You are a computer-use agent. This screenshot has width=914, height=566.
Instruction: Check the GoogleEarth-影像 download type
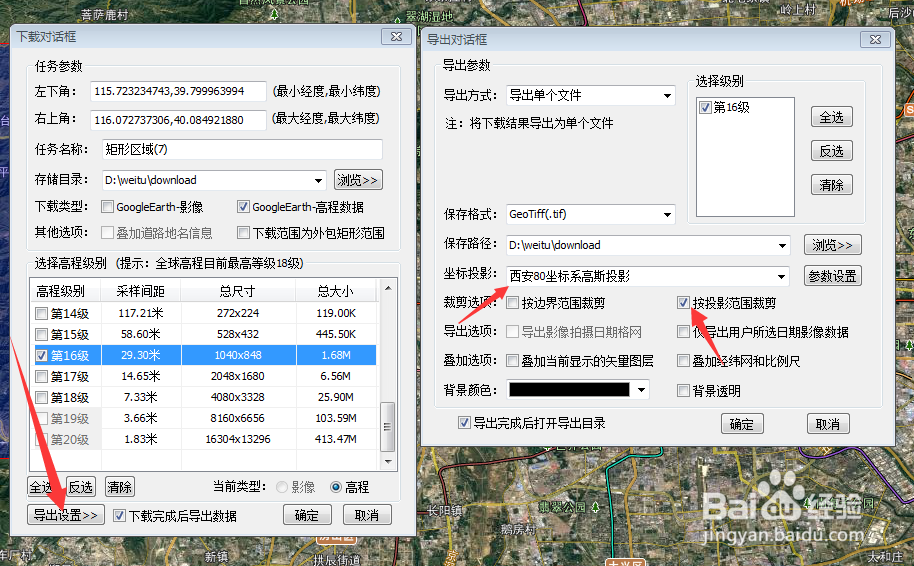tap(107, 207)
